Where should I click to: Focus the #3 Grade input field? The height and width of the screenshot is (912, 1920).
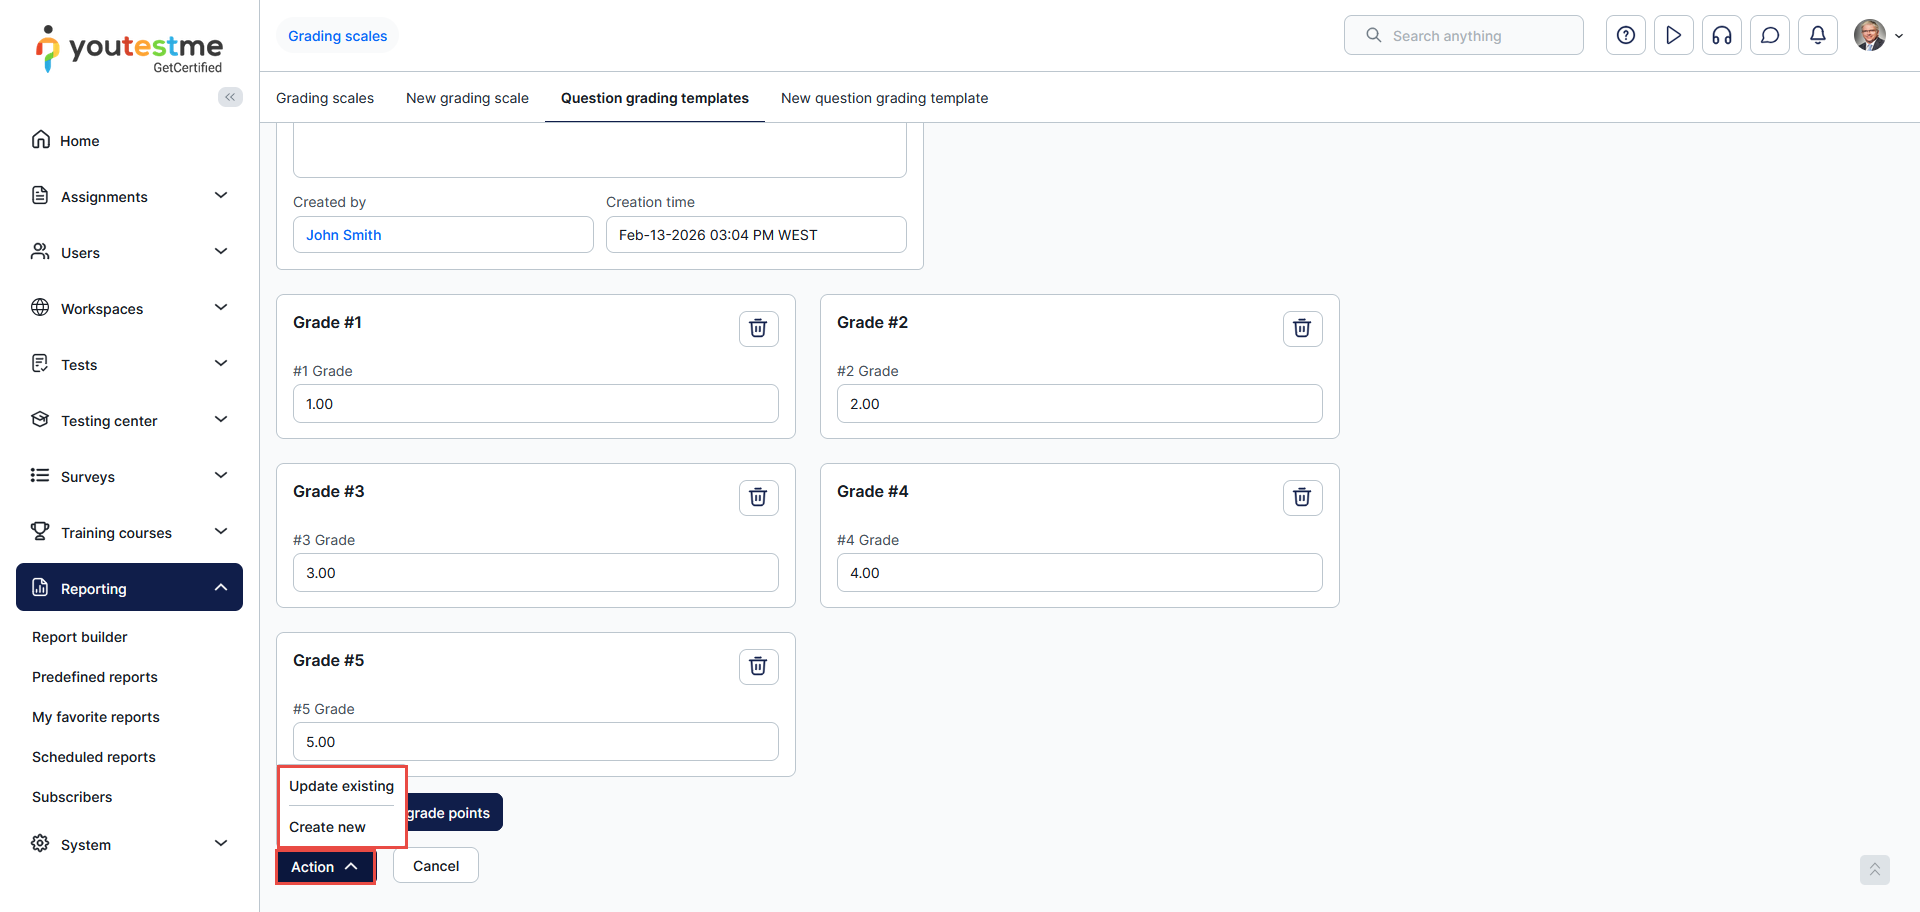pyautogui.click(x=535, y=573)
